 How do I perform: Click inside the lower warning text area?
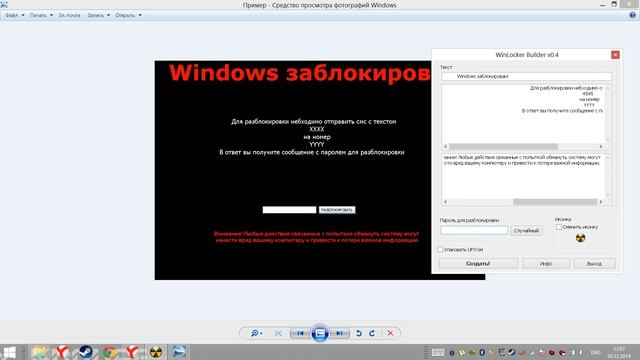tap(523, 176)
